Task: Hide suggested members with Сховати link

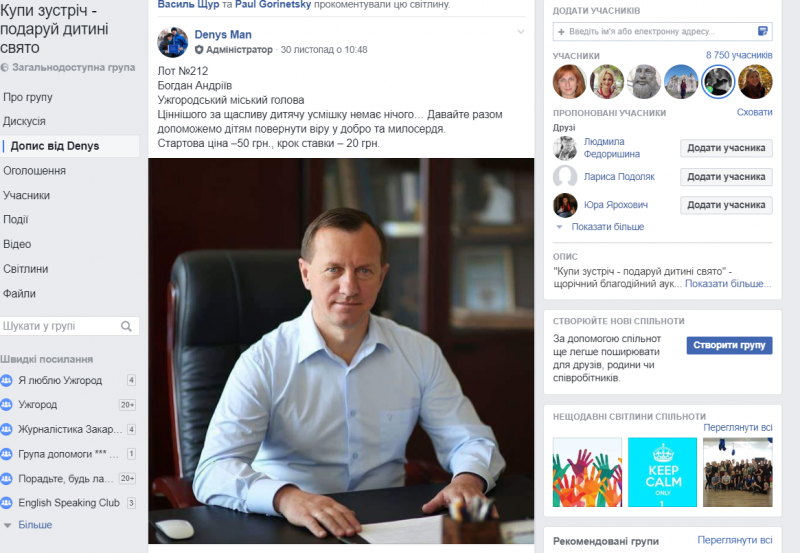Action: pos(754,112)
